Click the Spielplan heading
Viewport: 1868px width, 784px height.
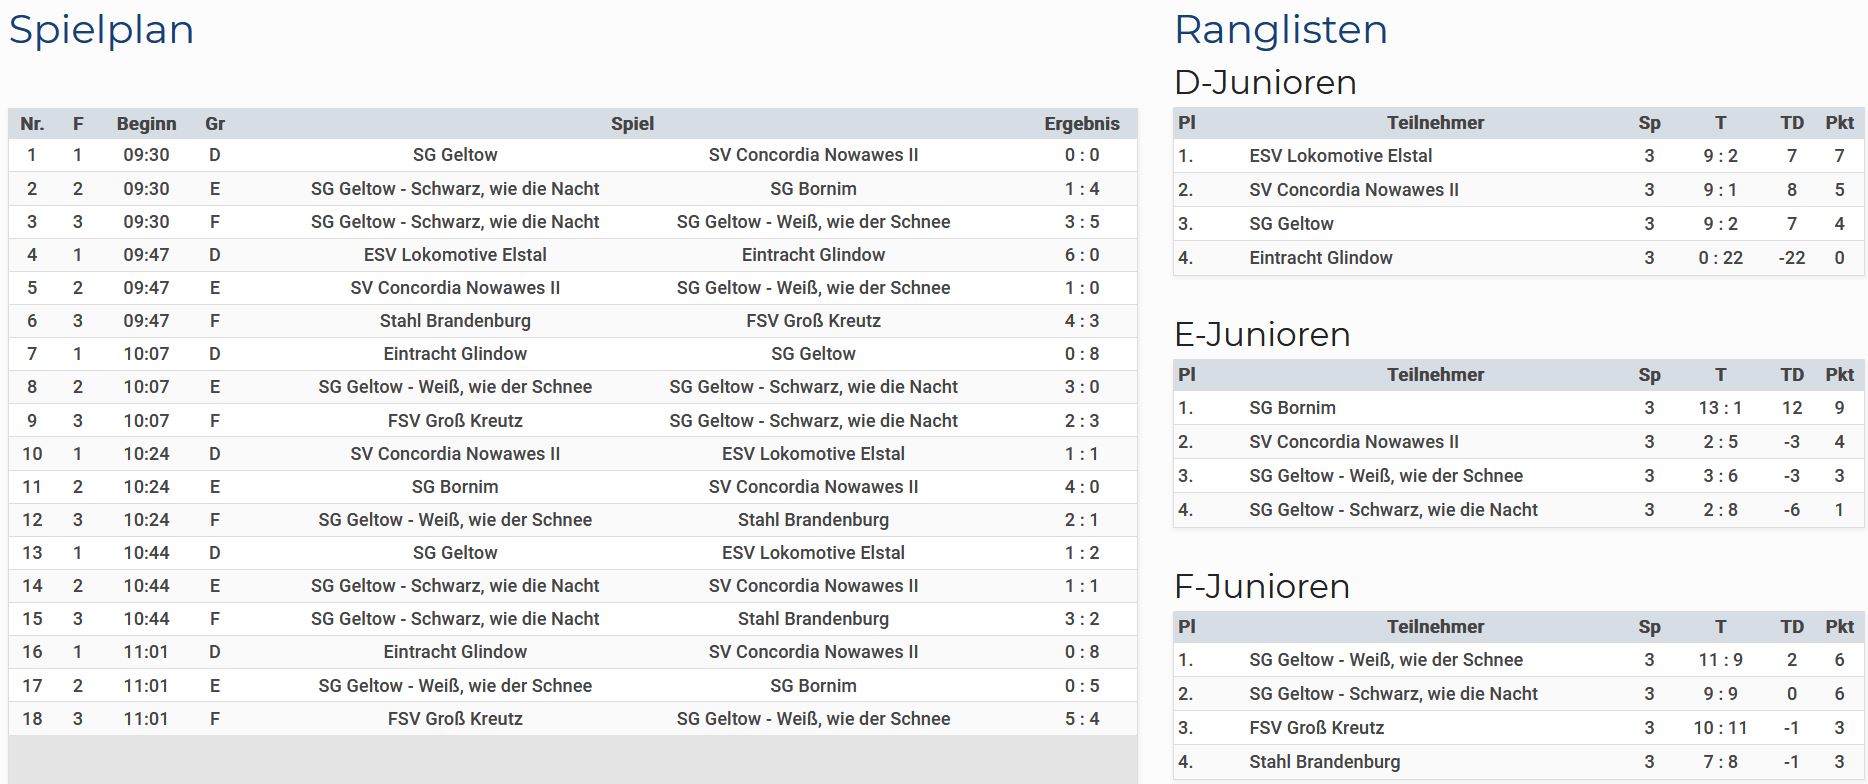[101, 30]
